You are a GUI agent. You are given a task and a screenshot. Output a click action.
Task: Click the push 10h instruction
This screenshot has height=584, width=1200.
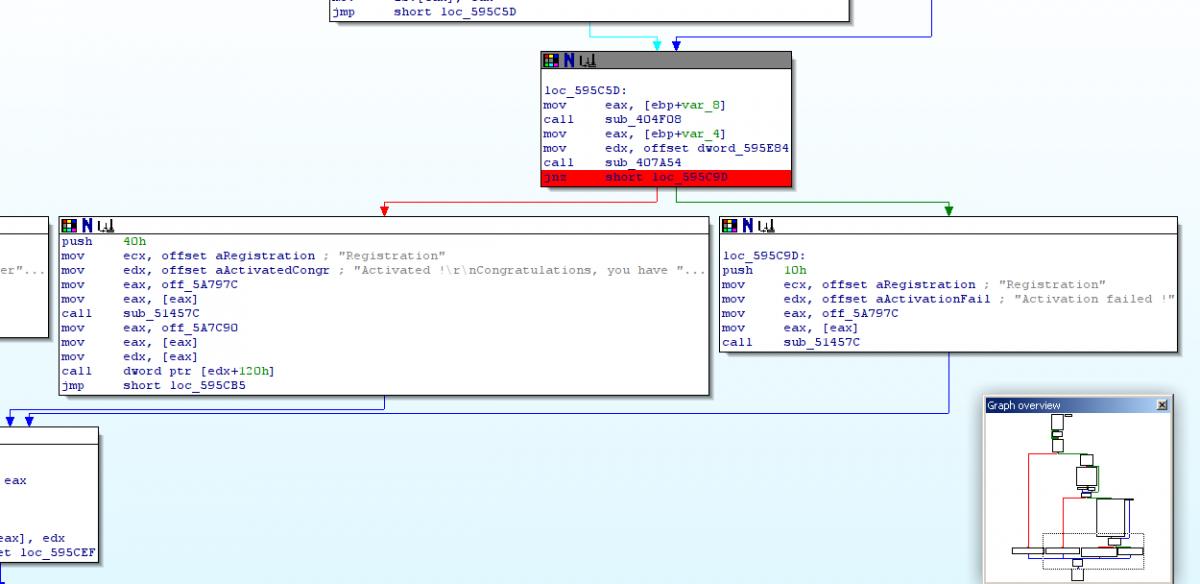(763, 270)
